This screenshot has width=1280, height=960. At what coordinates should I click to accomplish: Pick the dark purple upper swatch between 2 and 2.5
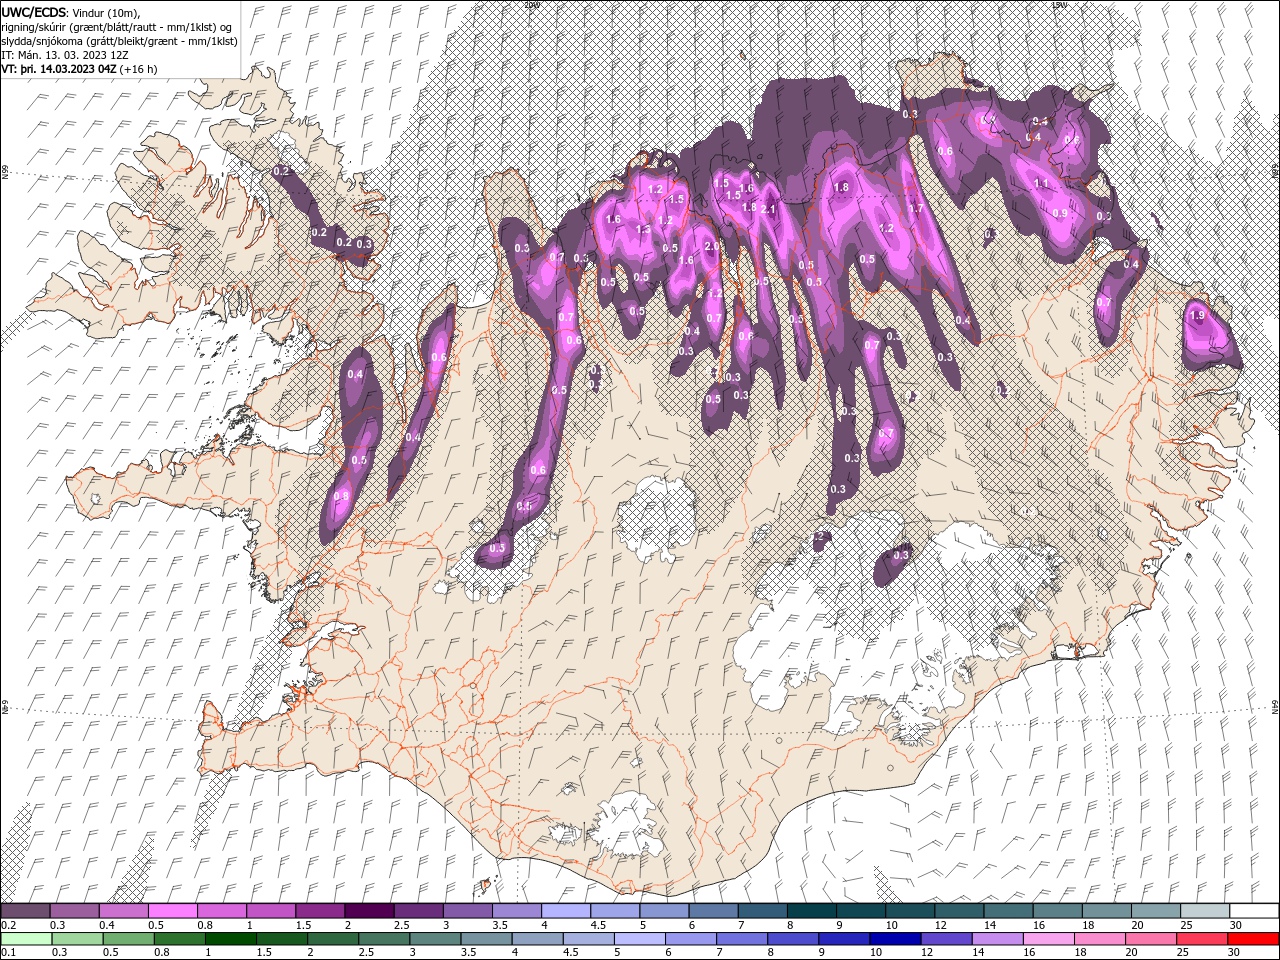click(x=369, y=911)
